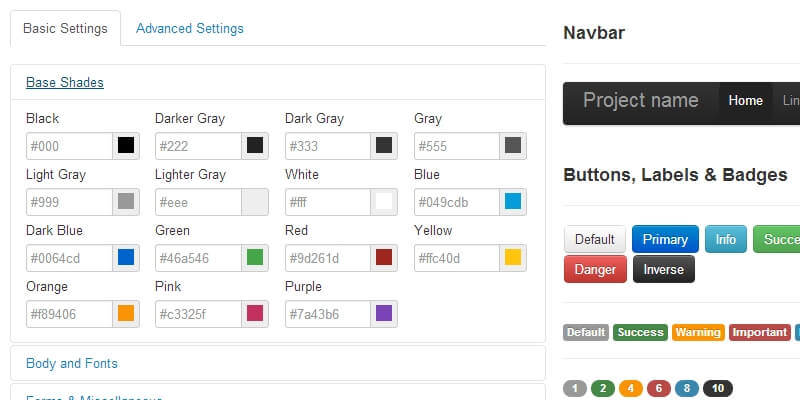Viewport: 800px width, 400px height.
Task: Select the Basic Settings tab
Action: pyautogui.click(x=65, y=29)
